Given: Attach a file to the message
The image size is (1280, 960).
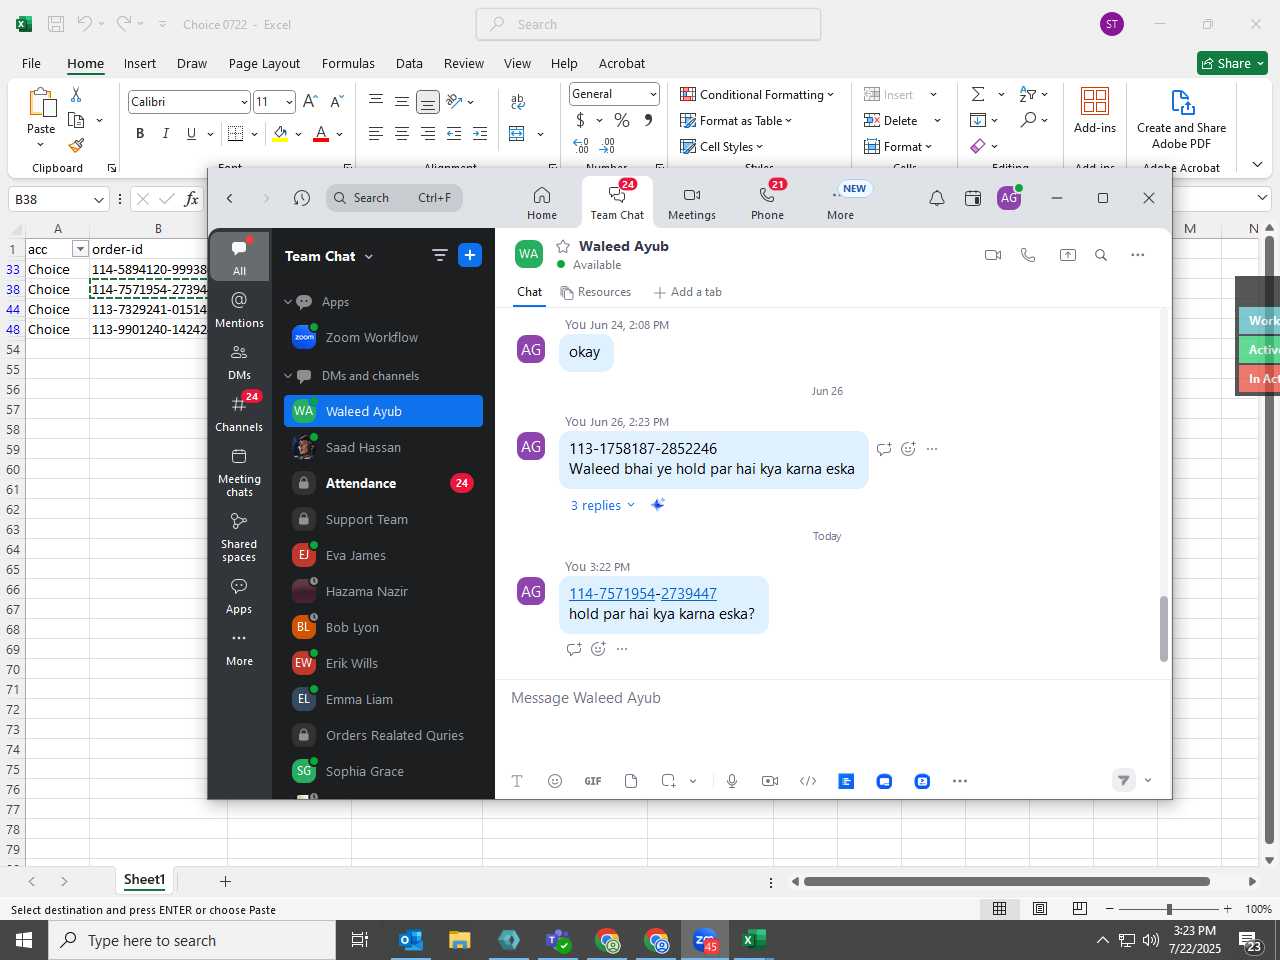Looking at the screenshot, I should (631, 781).
